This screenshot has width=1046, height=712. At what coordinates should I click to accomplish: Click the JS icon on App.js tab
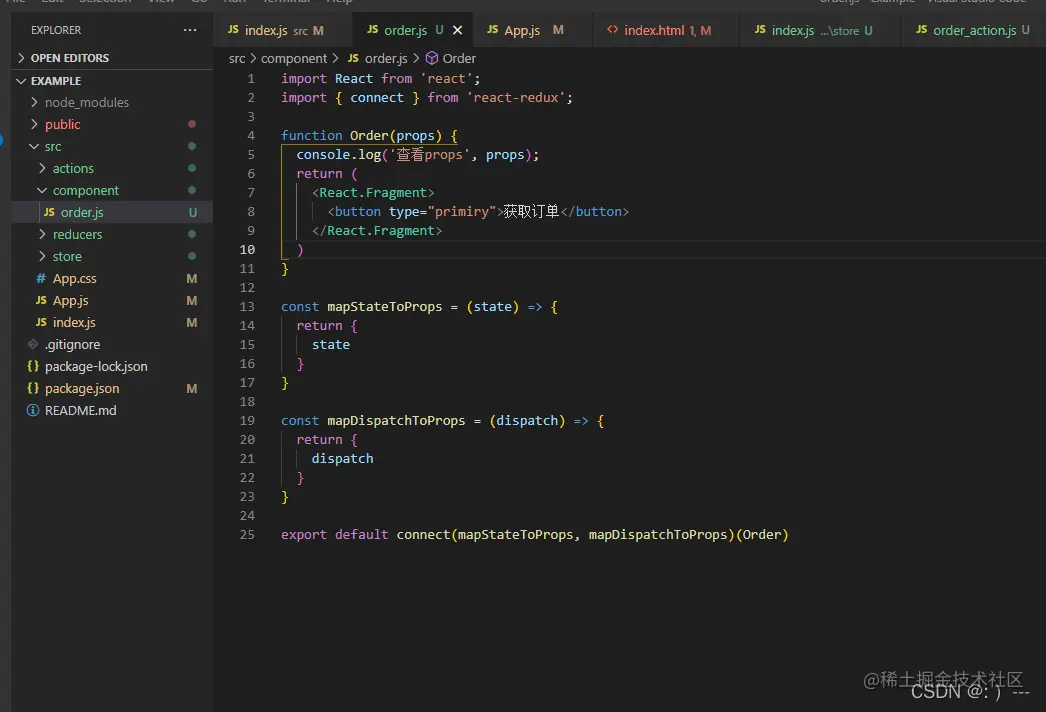tap(493, 29)
